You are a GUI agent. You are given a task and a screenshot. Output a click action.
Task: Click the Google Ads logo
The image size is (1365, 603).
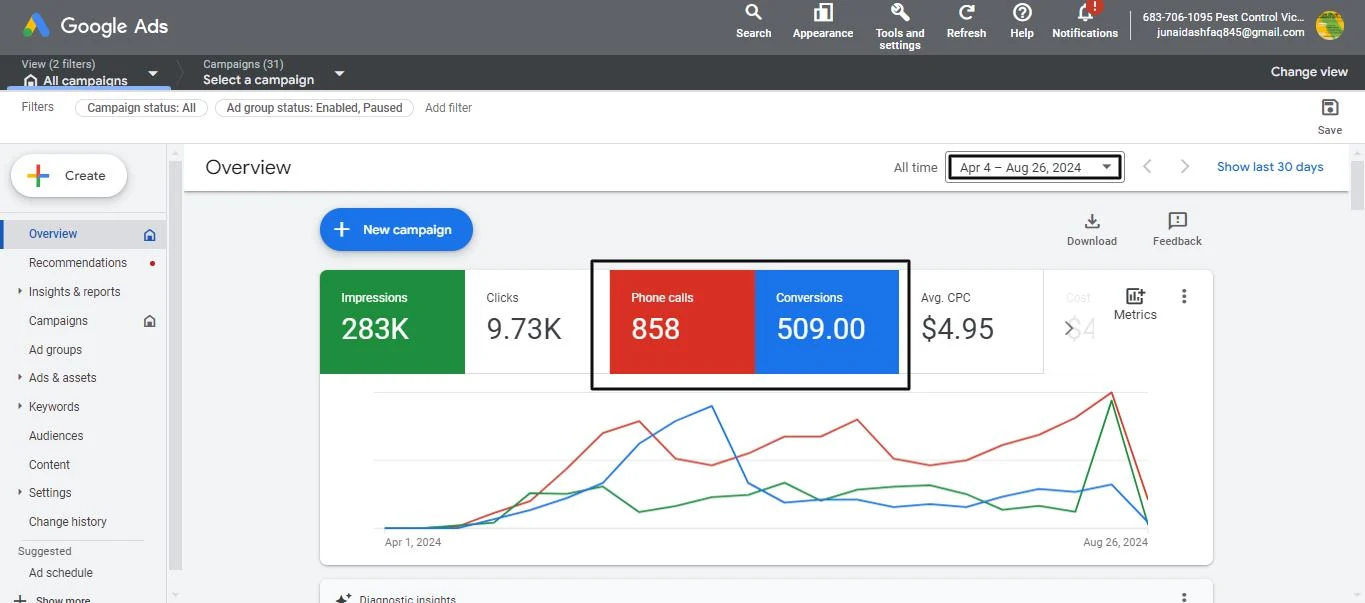click(x=96, y=26)
